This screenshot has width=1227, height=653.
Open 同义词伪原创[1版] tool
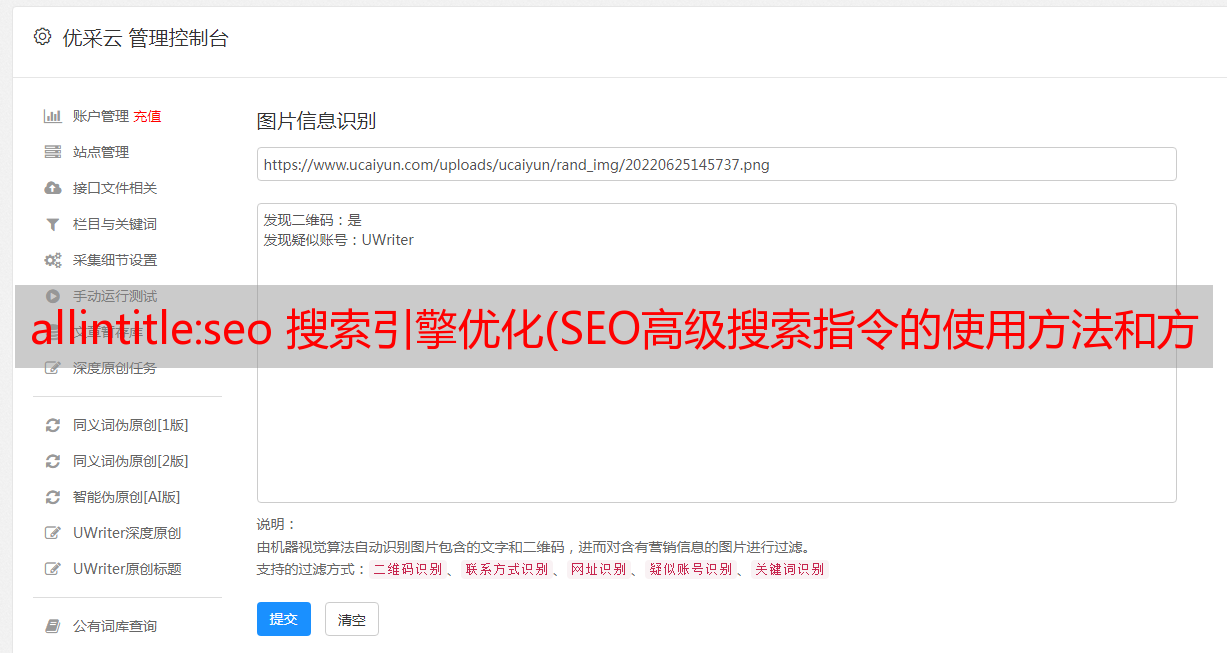tap(131, 425)
